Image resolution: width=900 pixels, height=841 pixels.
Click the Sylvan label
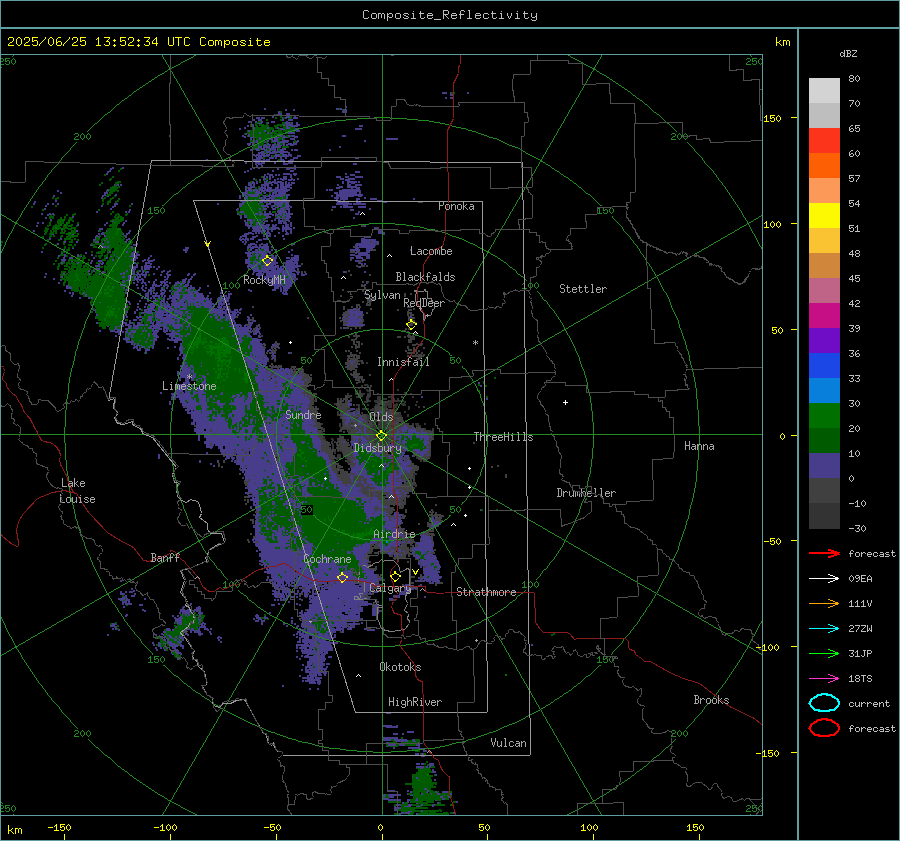382,295
